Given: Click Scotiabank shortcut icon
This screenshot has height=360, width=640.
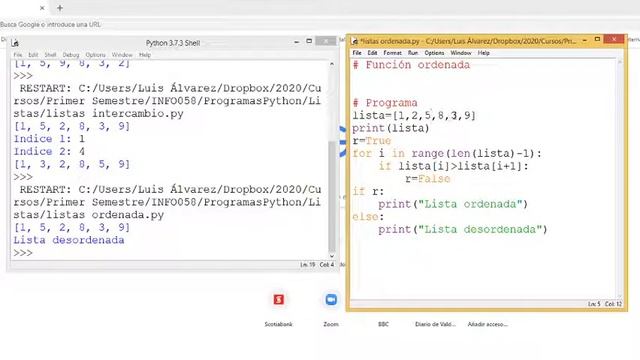Looking at the screenshot, I should (278, 300).
